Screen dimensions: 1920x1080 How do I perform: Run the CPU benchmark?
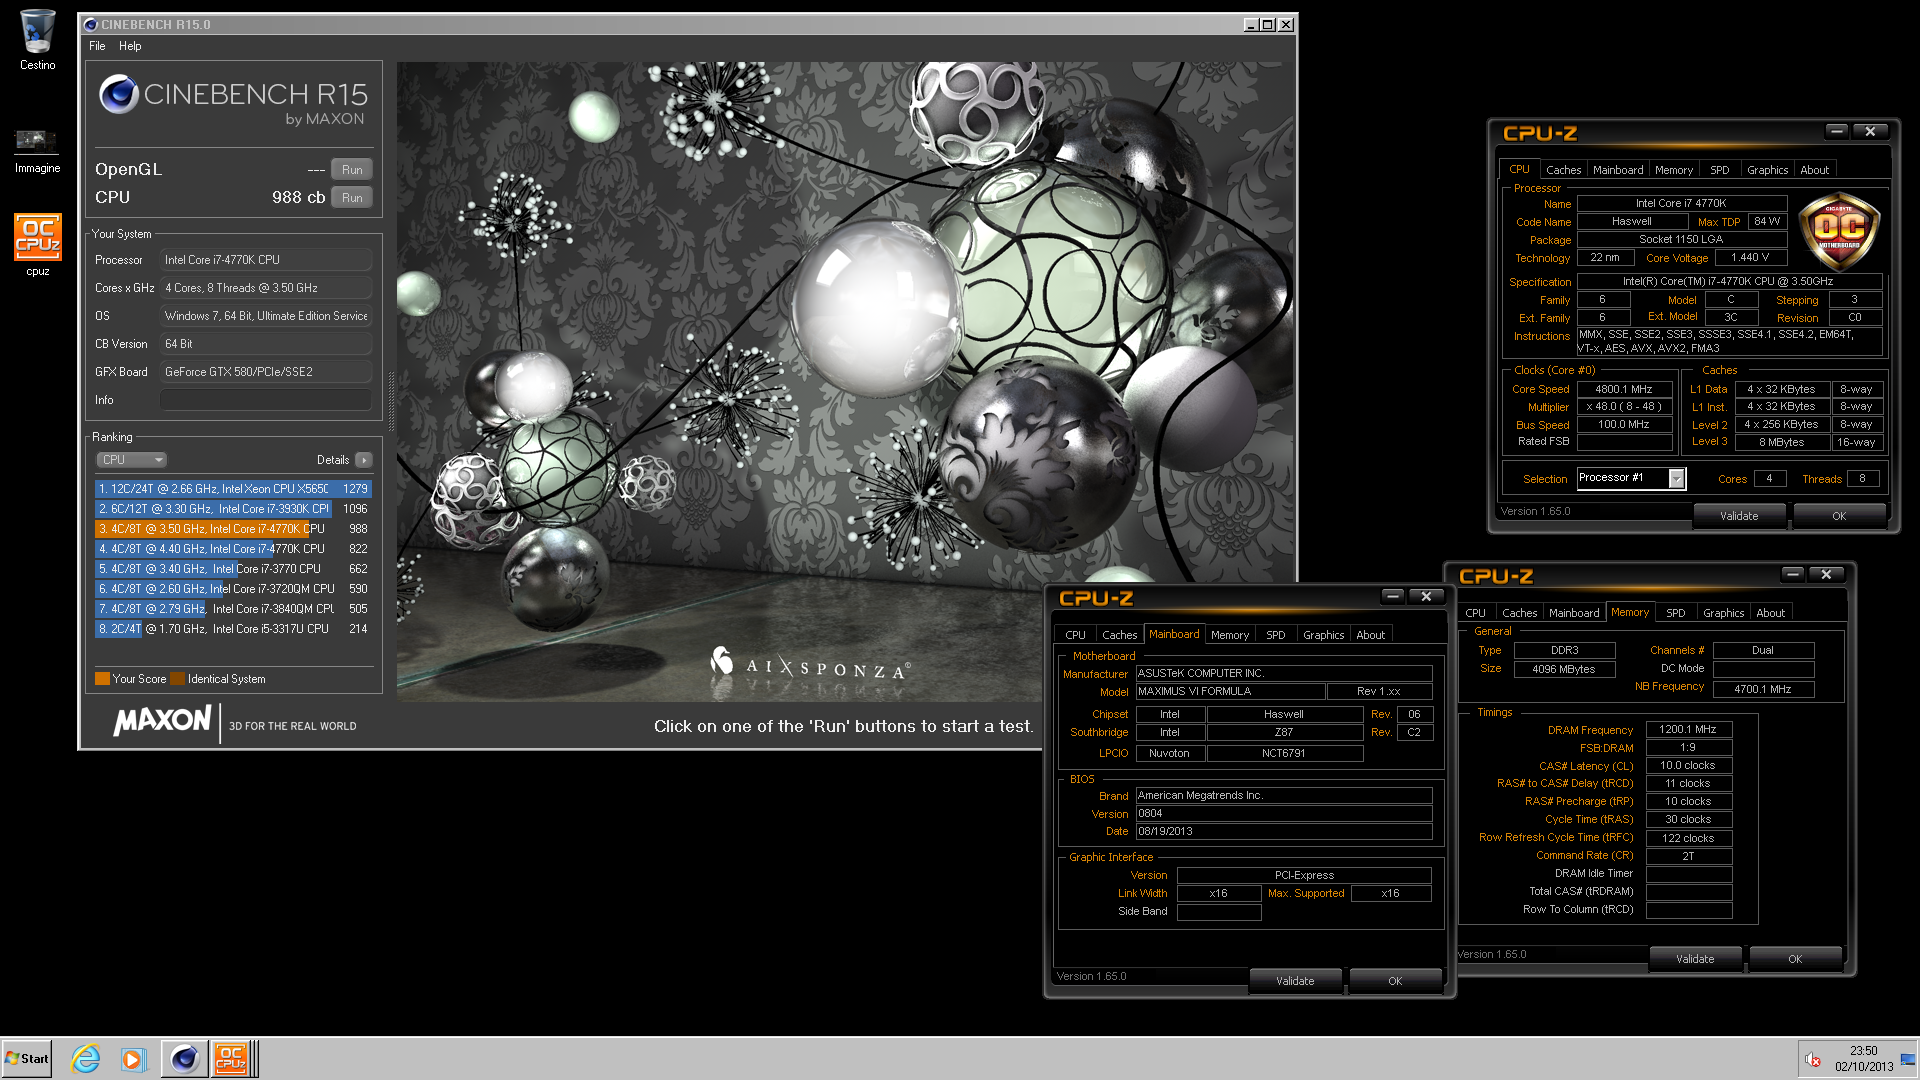click(x=352, y=198)
